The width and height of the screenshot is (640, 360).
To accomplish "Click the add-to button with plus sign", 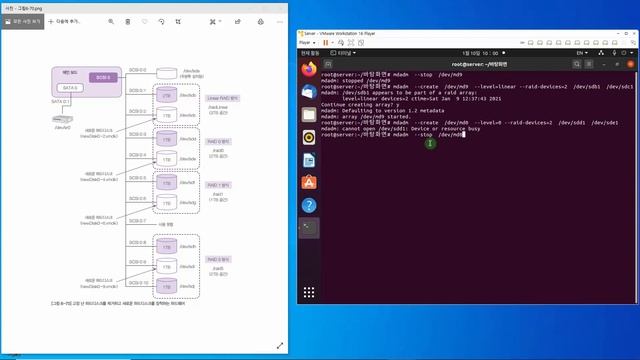I will click(x=64, y=22).
